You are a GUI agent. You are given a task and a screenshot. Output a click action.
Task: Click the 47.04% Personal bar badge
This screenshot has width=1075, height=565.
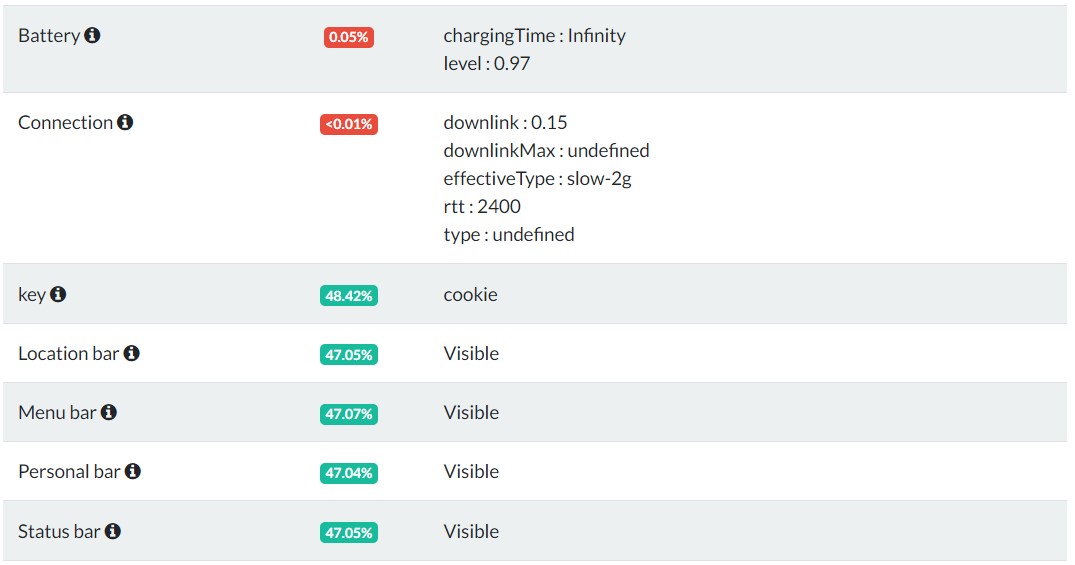pos(348,473)
